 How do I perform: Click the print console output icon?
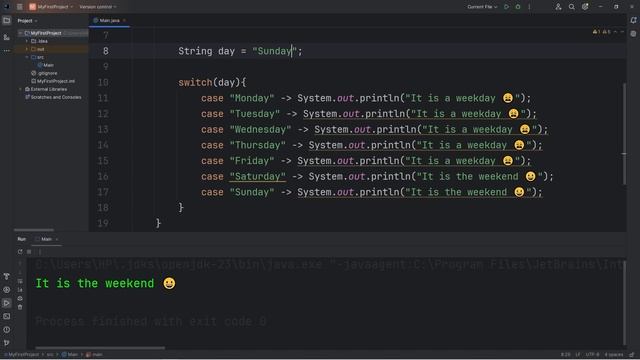(20, 298)
